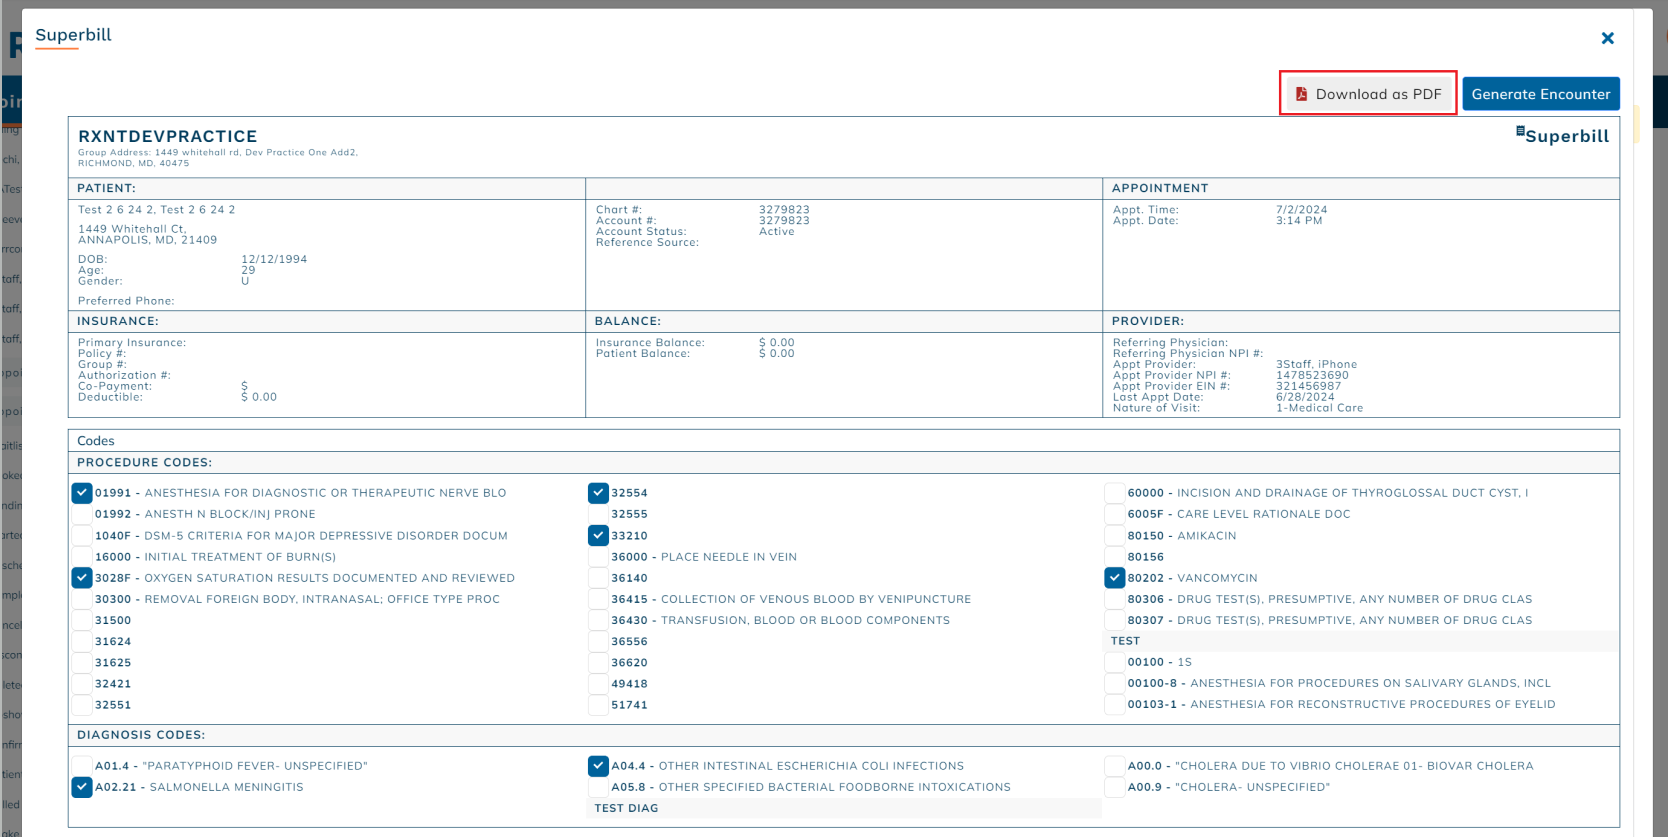Screen dimensions: 1668x837
Task: Click provider name 3Staff, iPhone
Action: click(1317, 365)
